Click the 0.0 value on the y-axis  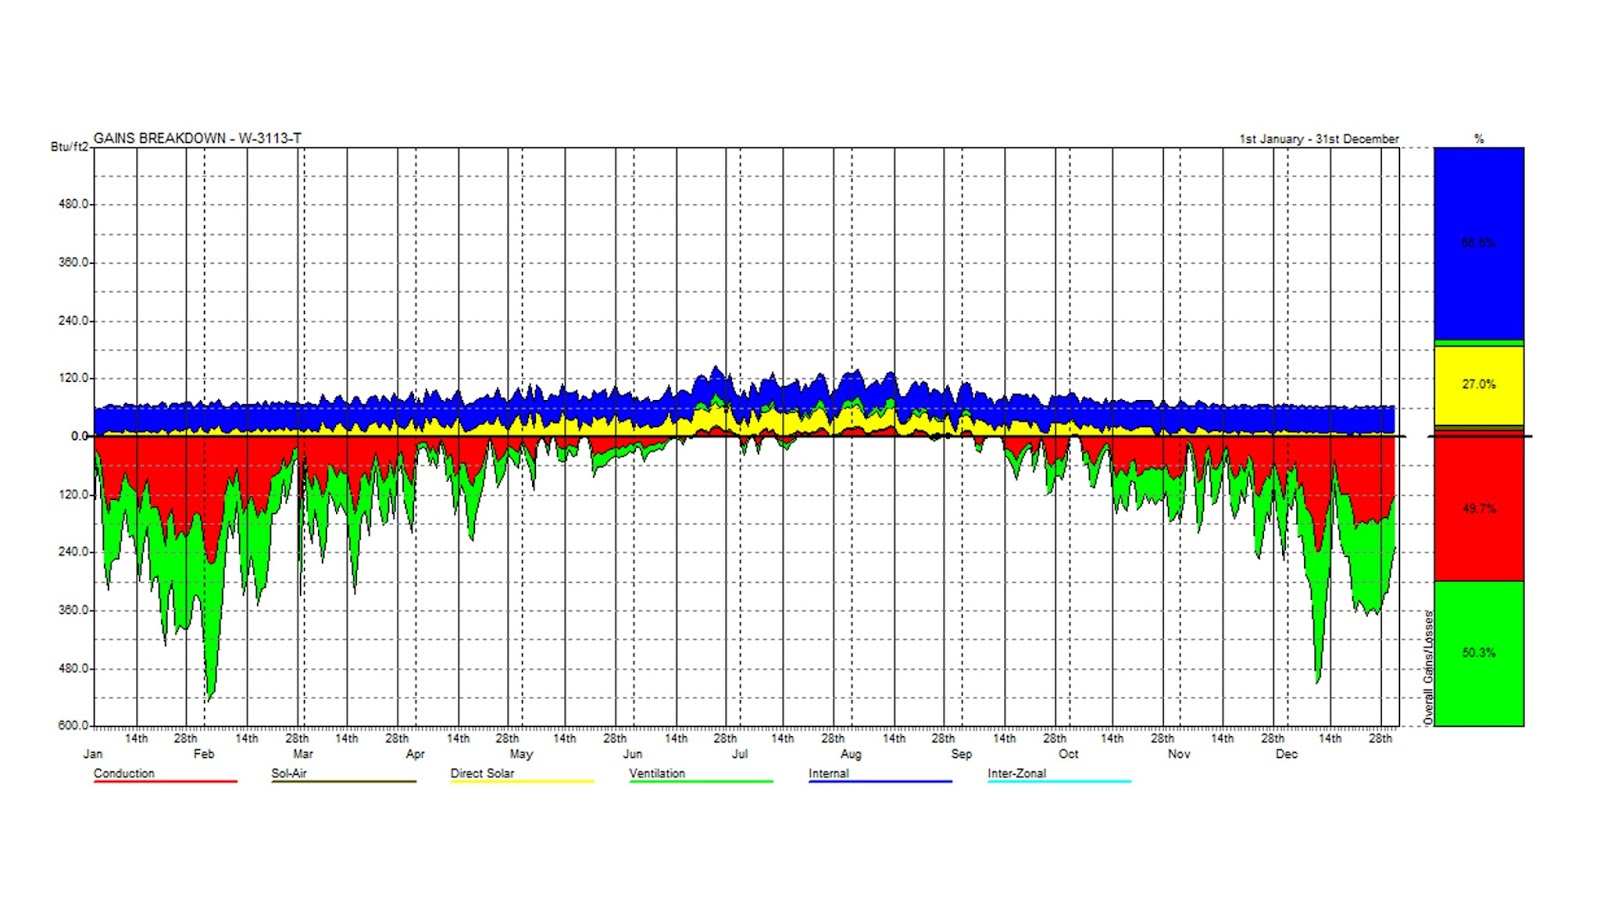pos(79,436)
